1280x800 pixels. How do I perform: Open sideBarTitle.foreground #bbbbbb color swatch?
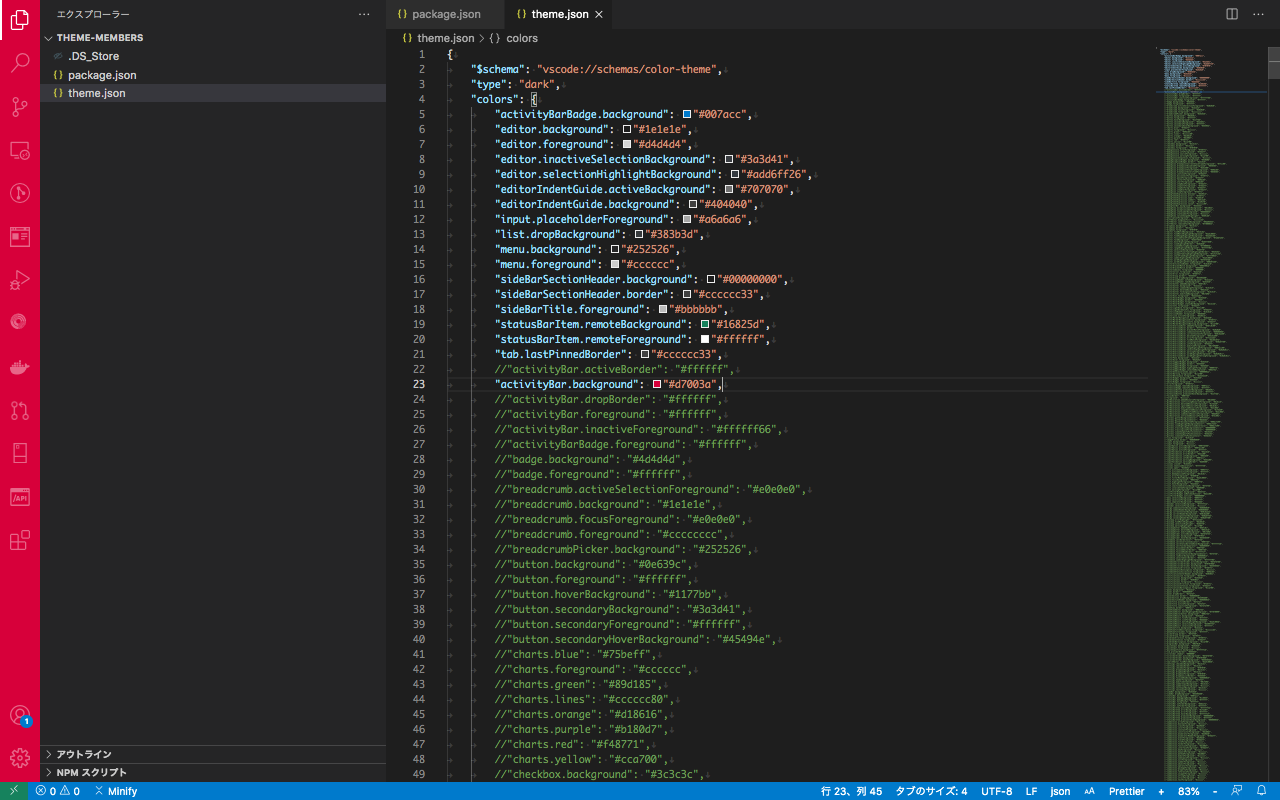click(663, 309)
